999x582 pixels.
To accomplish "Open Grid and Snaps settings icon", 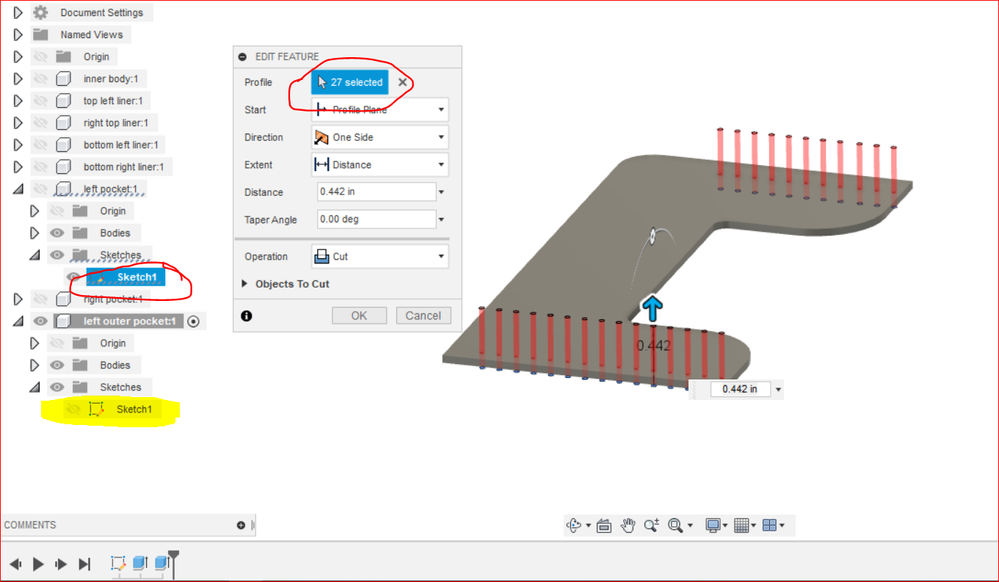I will 741,525.
